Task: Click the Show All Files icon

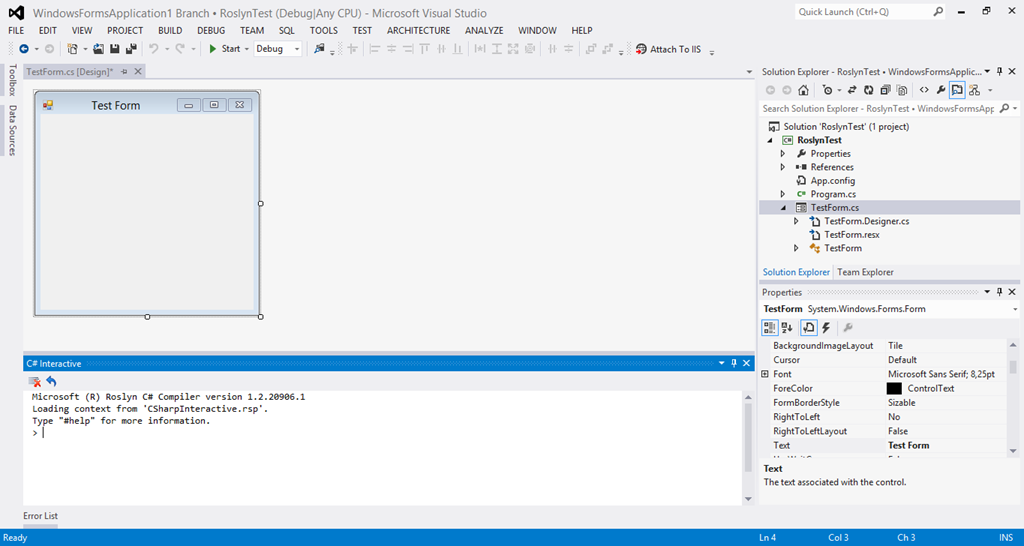Action: (902, 90)
